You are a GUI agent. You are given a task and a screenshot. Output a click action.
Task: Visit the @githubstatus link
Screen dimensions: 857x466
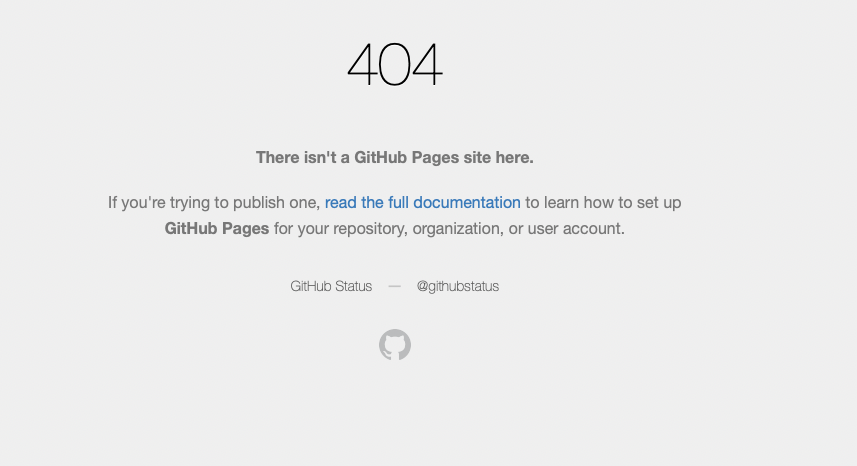point(457,286)
